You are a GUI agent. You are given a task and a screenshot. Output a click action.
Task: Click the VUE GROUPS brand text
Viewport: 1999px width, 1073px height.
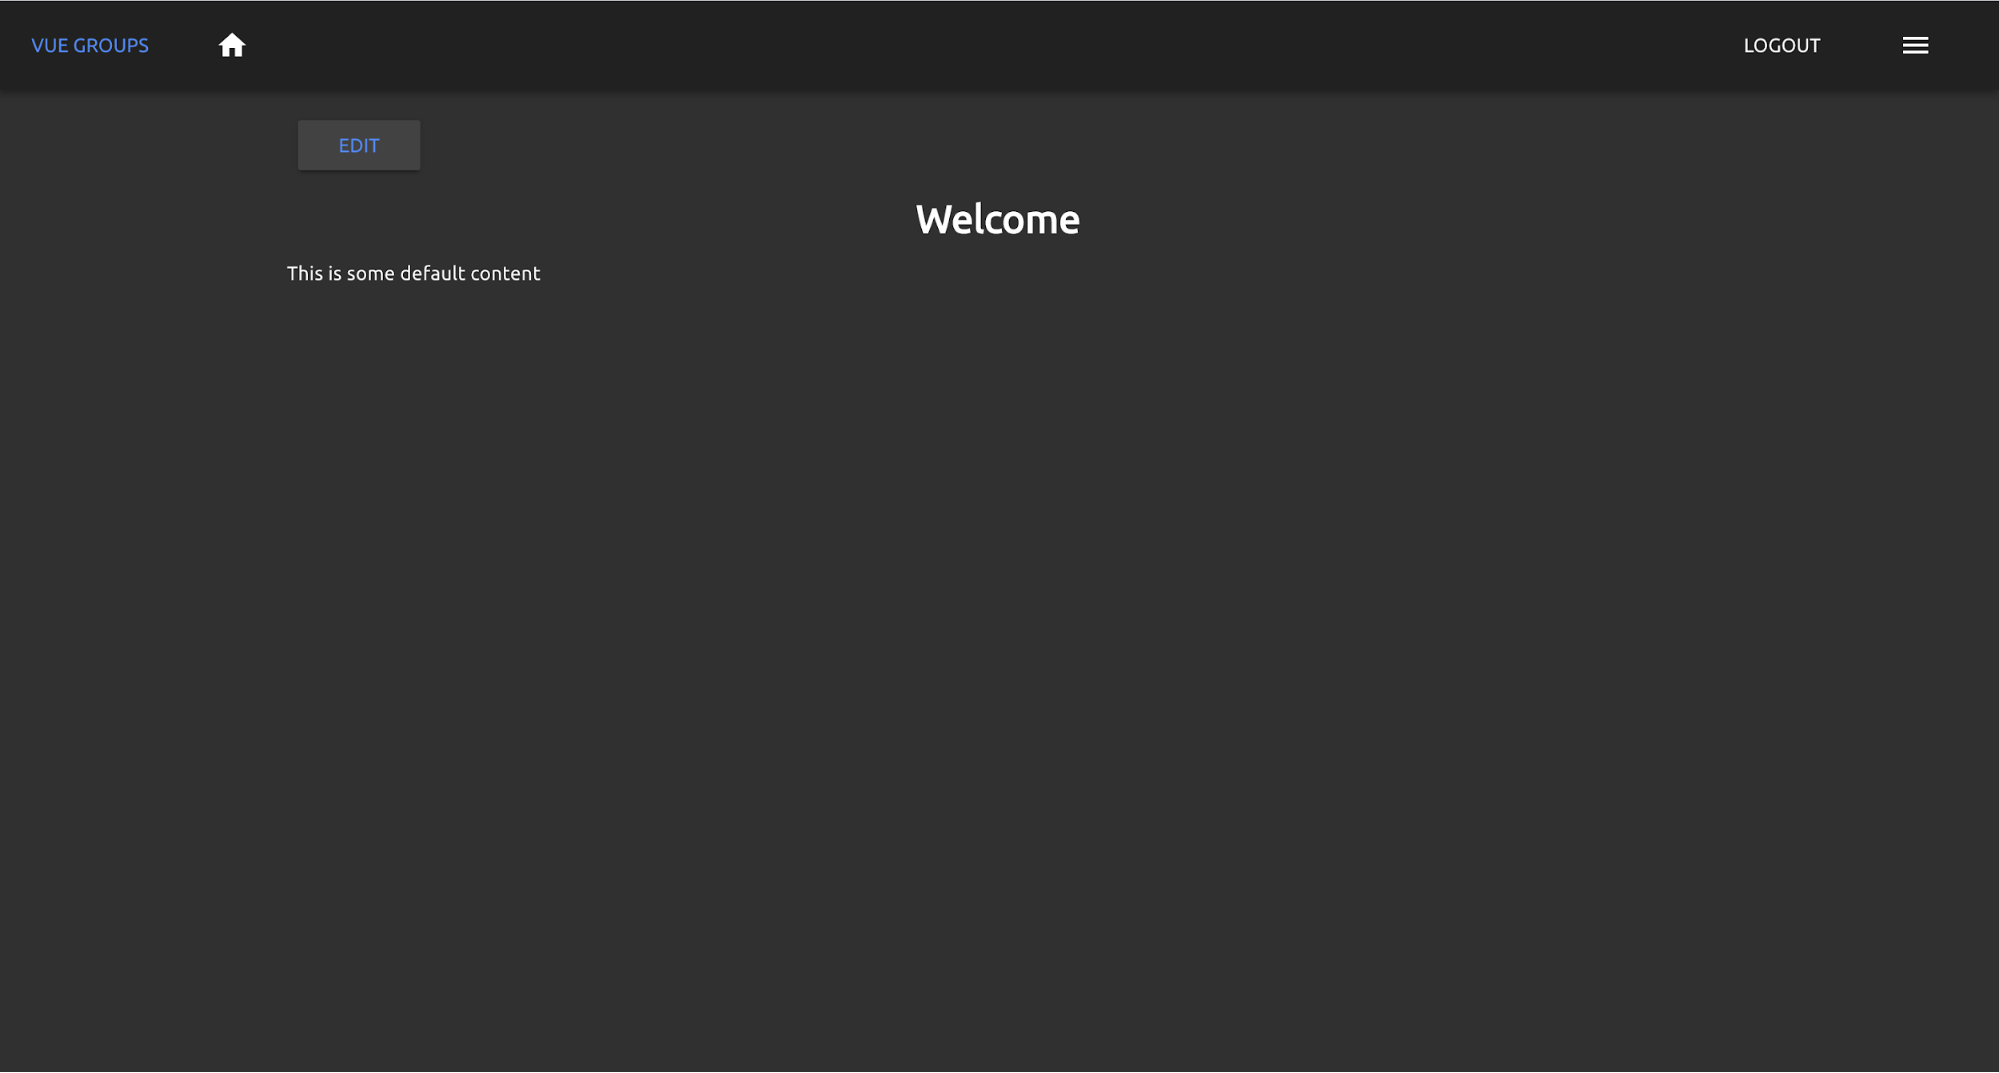(90, 45)
